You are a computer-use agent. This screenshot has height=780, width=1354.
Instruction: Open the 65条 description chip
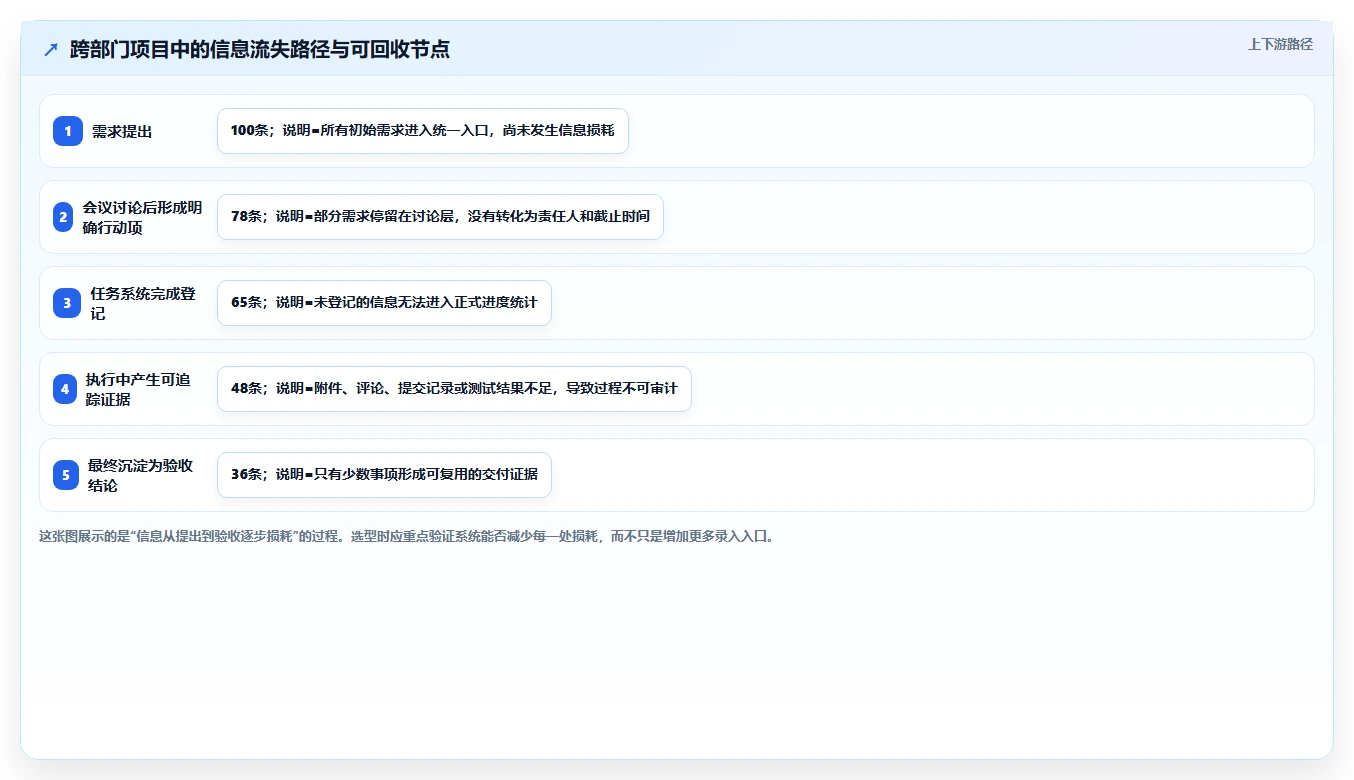click(x=384, y=303)
